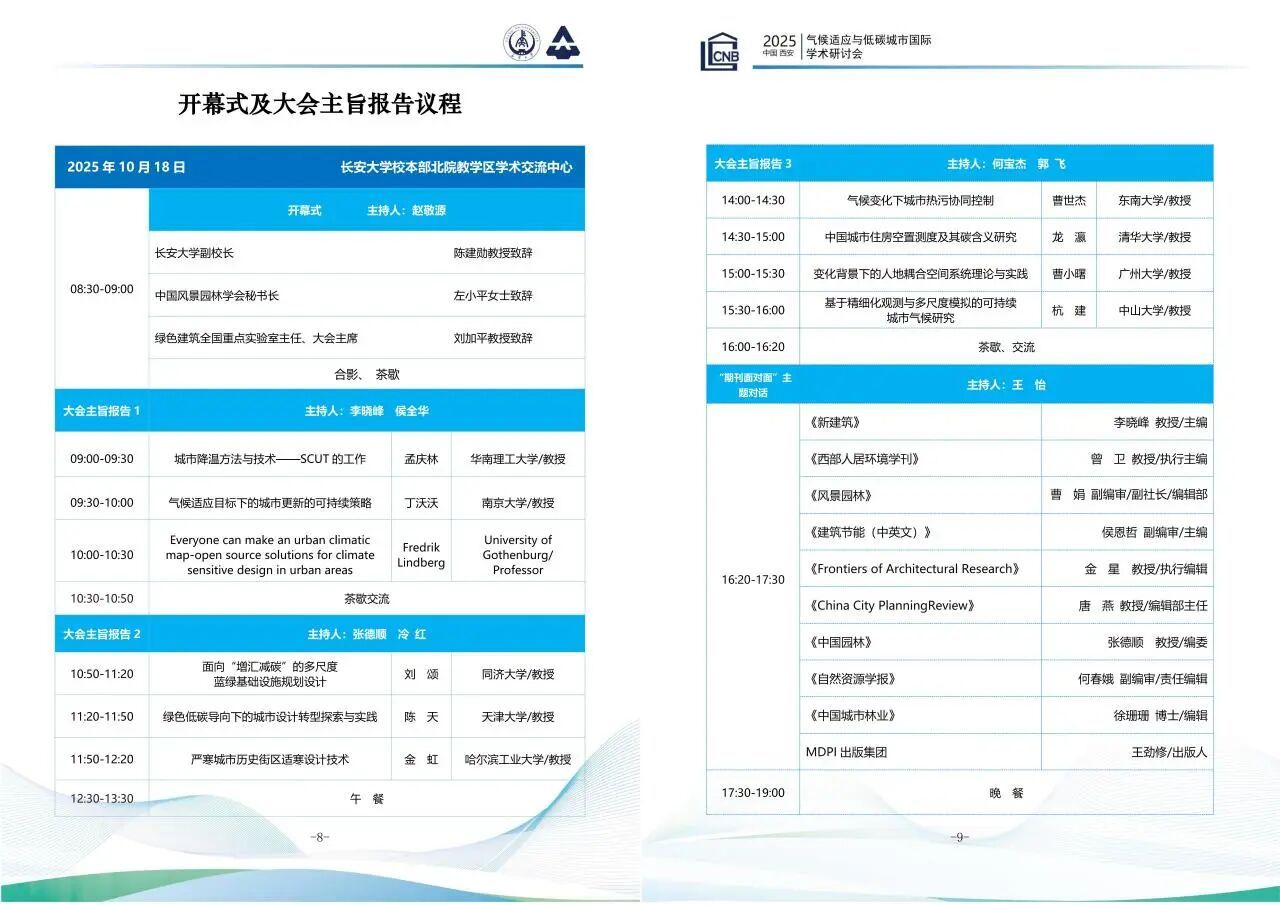The width and height of the screenshot is (1280, 905).
Task: Click the 09:00-09:30 time cell
Action: pyautogui.click(x=102, y=459)
